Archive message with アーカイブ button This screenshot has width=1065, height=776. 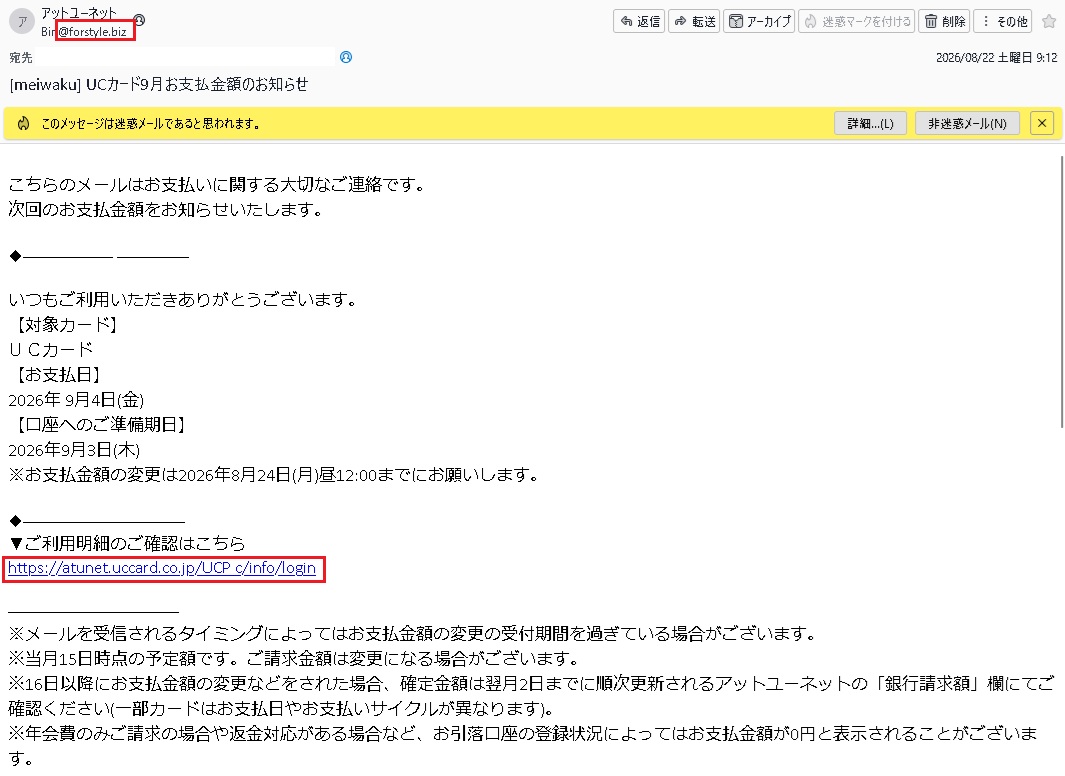(x=759, y=21)
